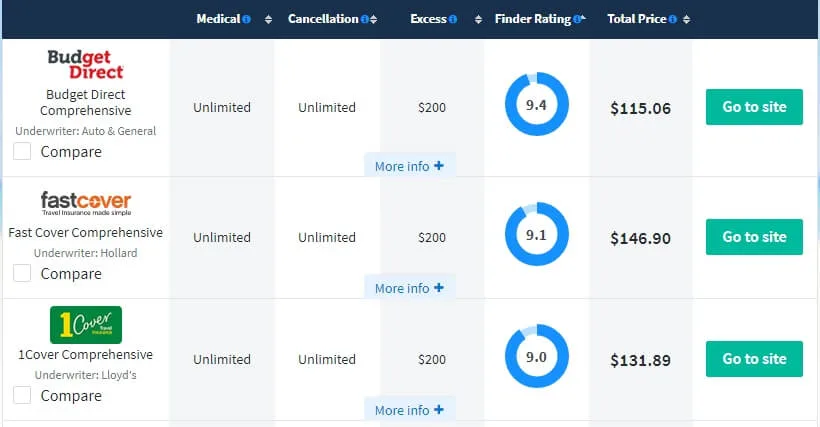Tick Compare checkbox for Budget Direct Comprehensive
This screenshot has height=427, width=820.
coord(22,152)
